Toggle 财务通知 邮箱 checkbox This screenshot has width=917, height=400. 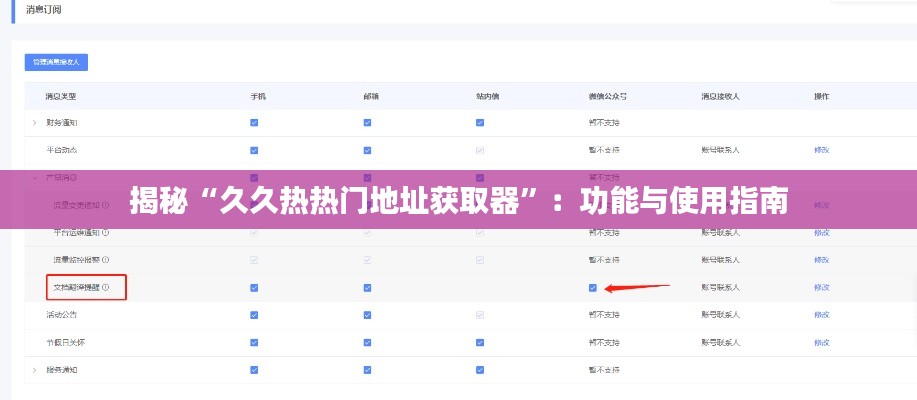pos(367,123)
